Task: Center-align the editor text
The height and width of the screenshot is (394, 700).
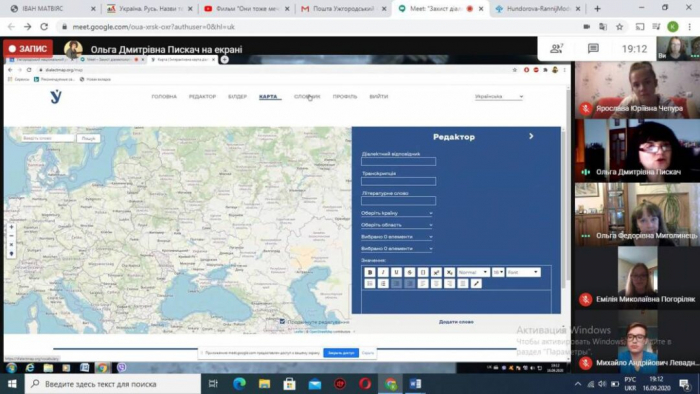Action: tap(436, 284)
